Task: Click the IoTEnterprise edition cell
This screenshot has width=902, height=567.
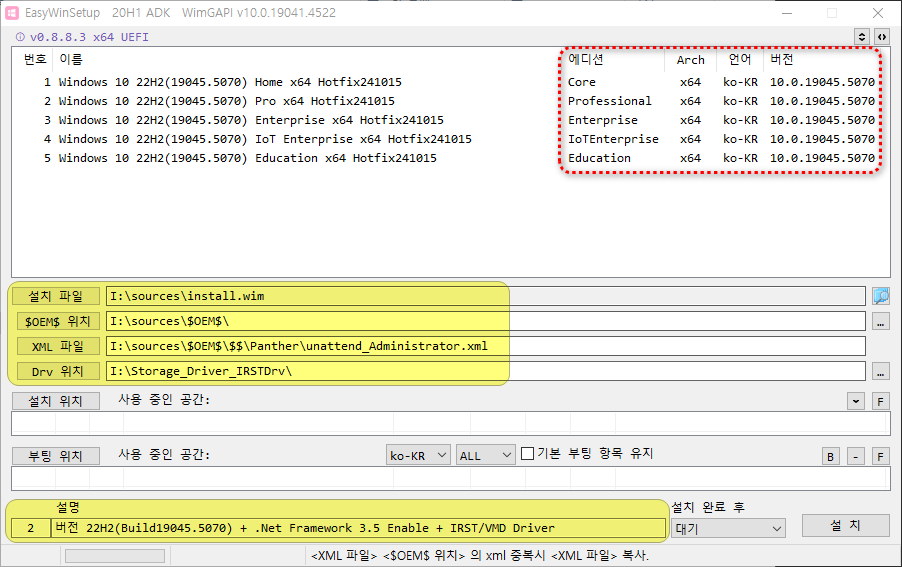Action: [x=613, y=139]
